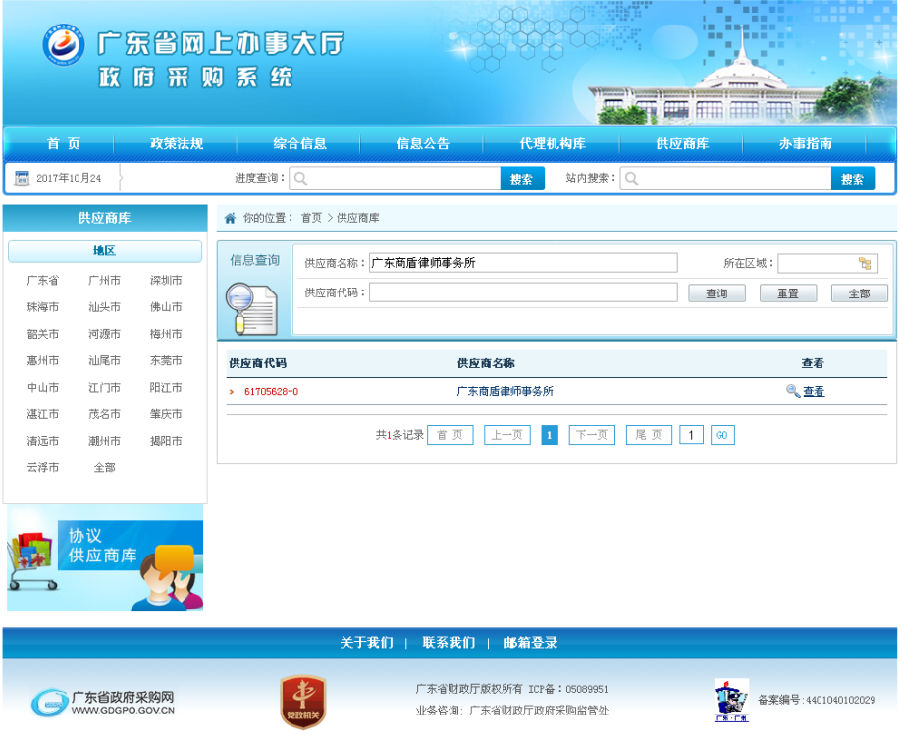Viewport: 900px width, 744px height.
Task: Click 尾页 pagination button
Action: coord(649,435)
